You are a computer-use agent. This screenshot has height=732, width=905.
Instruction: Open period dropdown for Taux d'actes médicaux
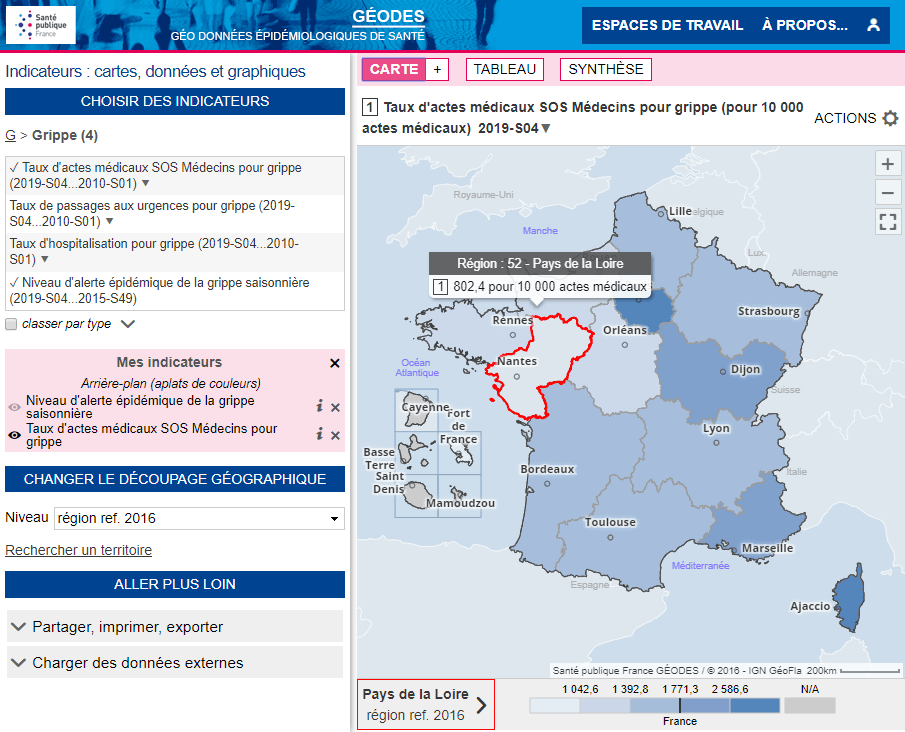[x=145, y=183]
